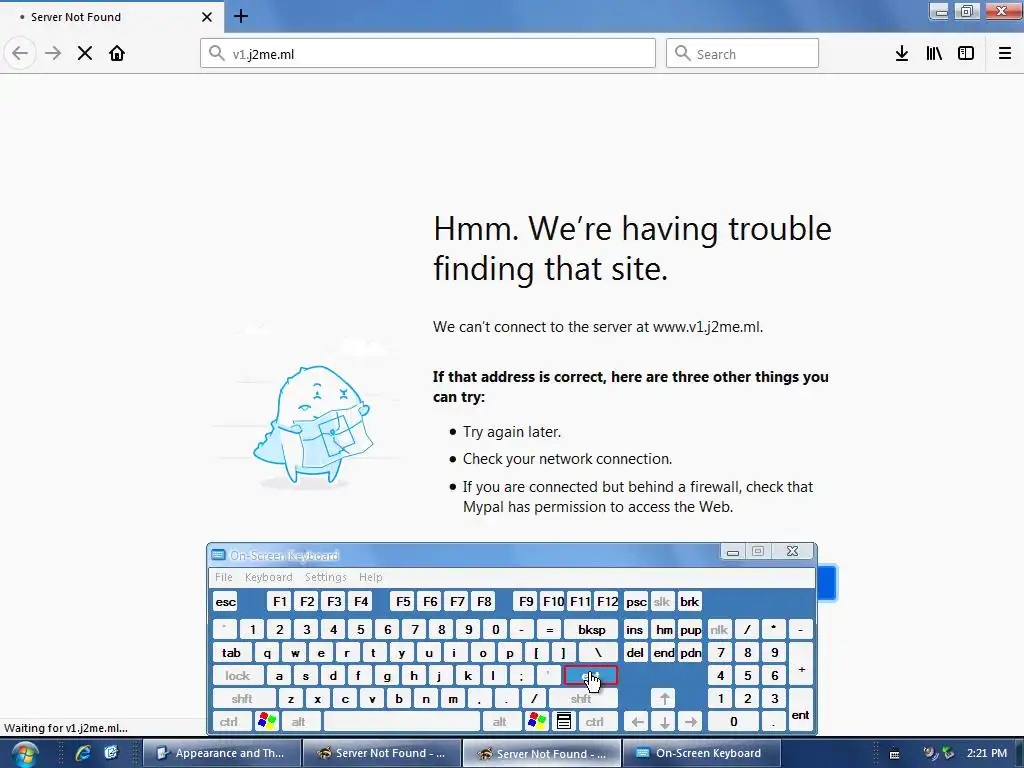The width and height of the screenshot is (1024, 768).
Task: Select the Server Not Found browser tab
Action: click(x=111, y=17)
